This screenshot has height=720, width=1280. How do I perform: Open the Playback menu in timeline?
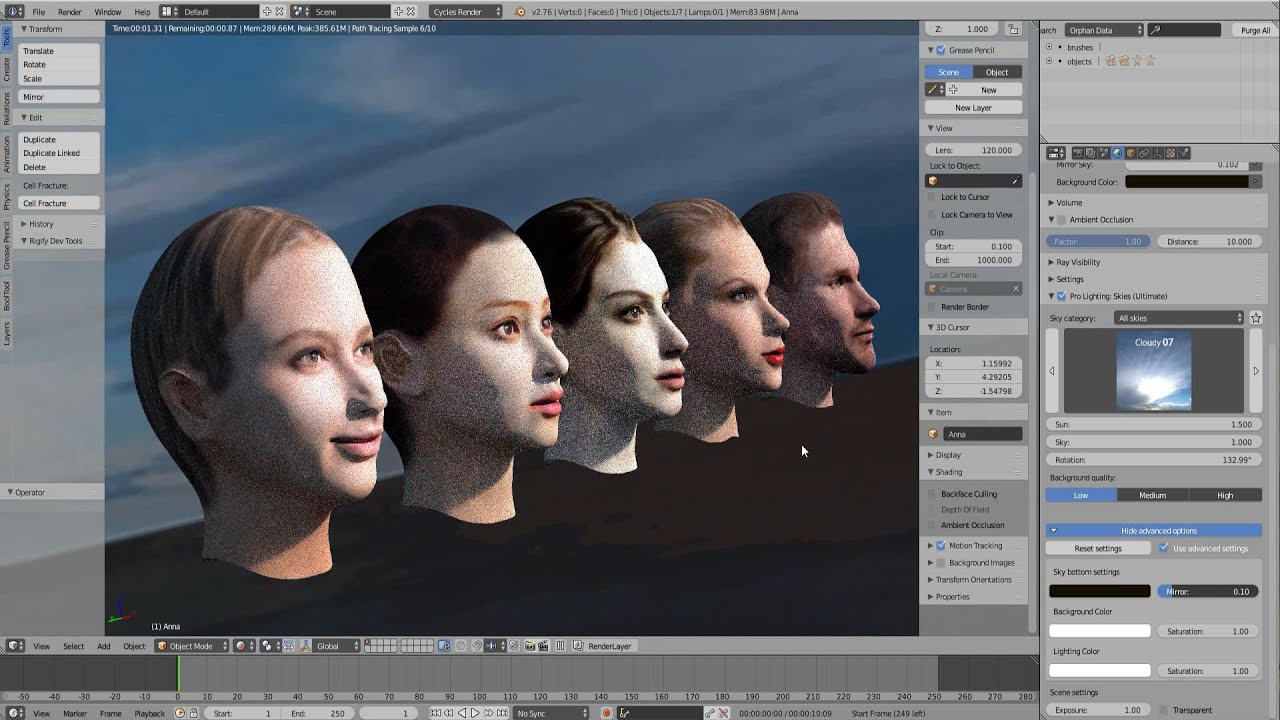pyautogui.click(x=149, y=713)
